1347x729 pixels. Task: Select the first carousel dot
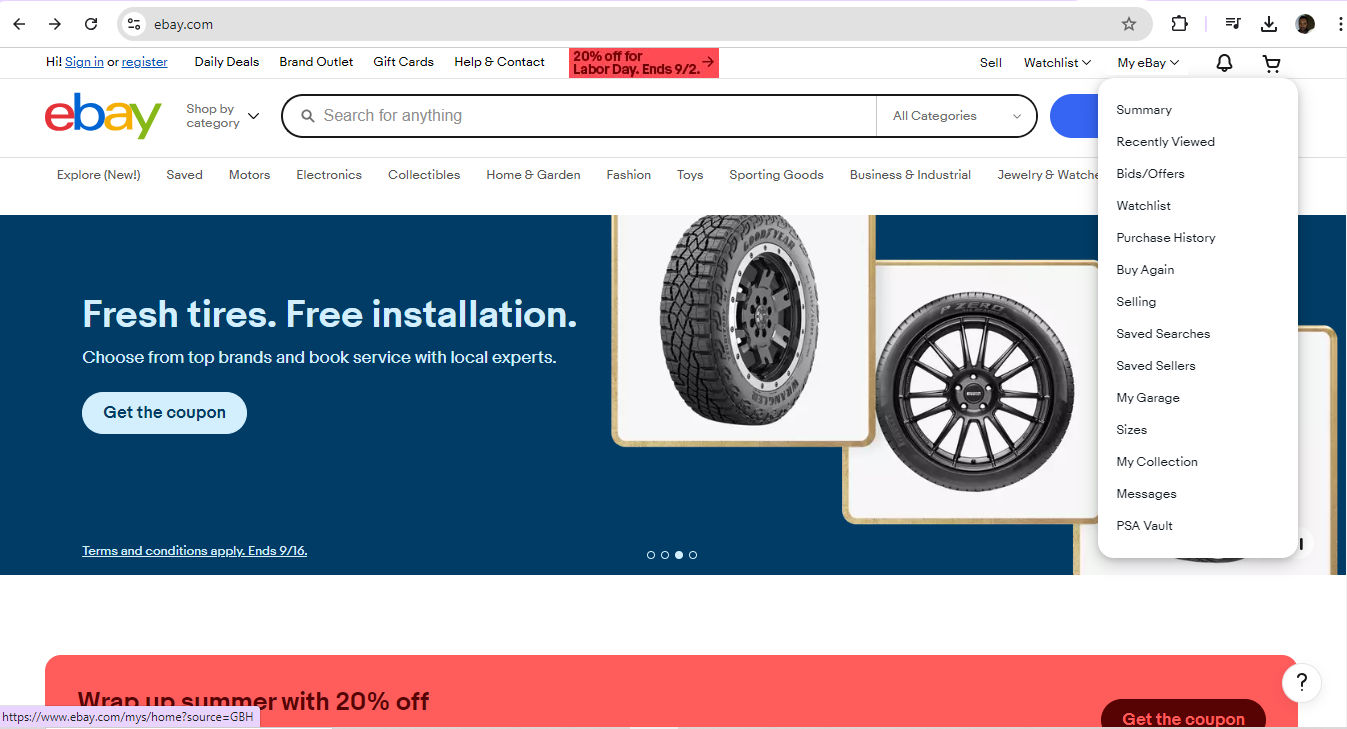[650, 554]
